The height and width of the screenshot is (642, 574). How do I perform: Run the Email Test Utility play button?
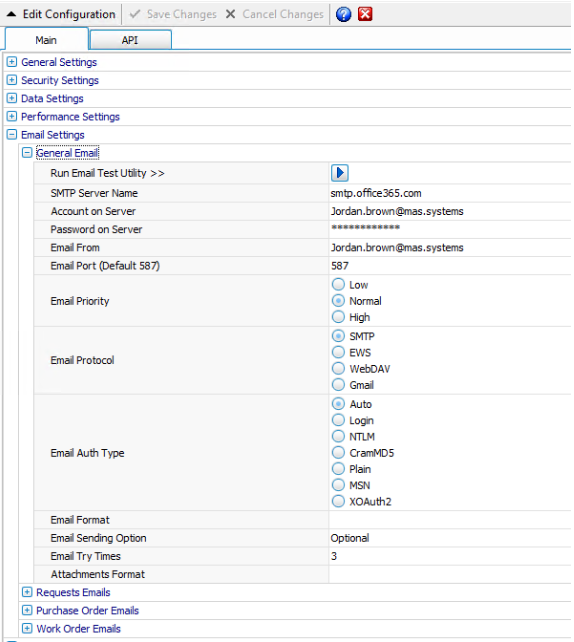[x=339, y=173]
